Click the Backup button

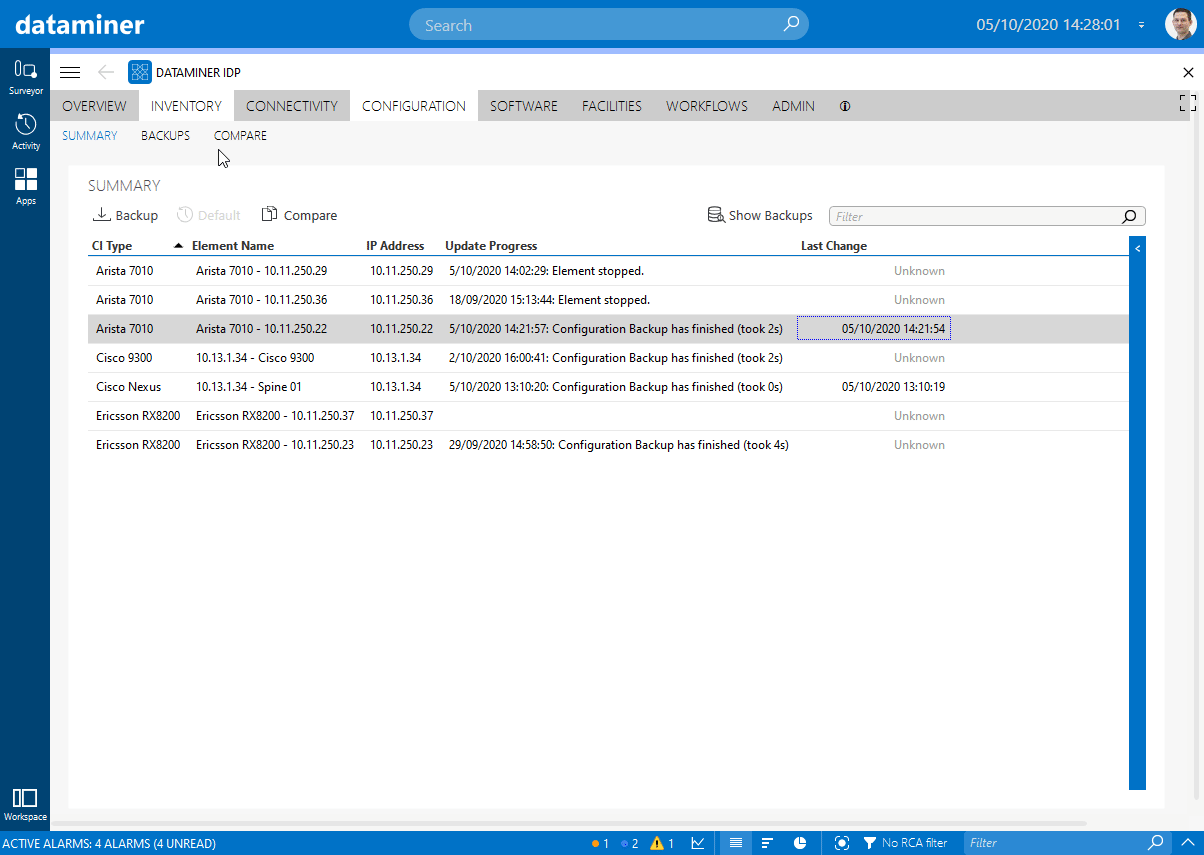[125, 215]
